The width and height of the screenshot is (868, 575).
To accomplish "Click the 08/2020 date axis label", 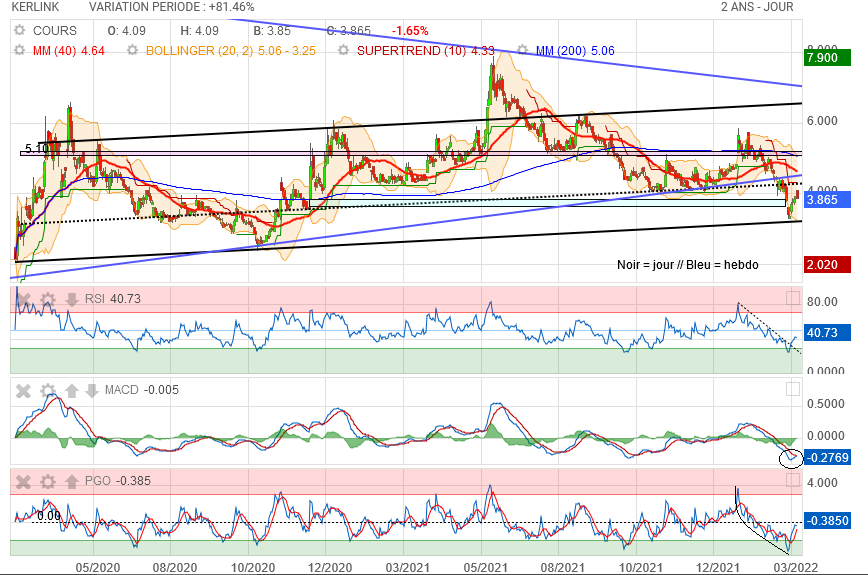I will click(175, 567).
